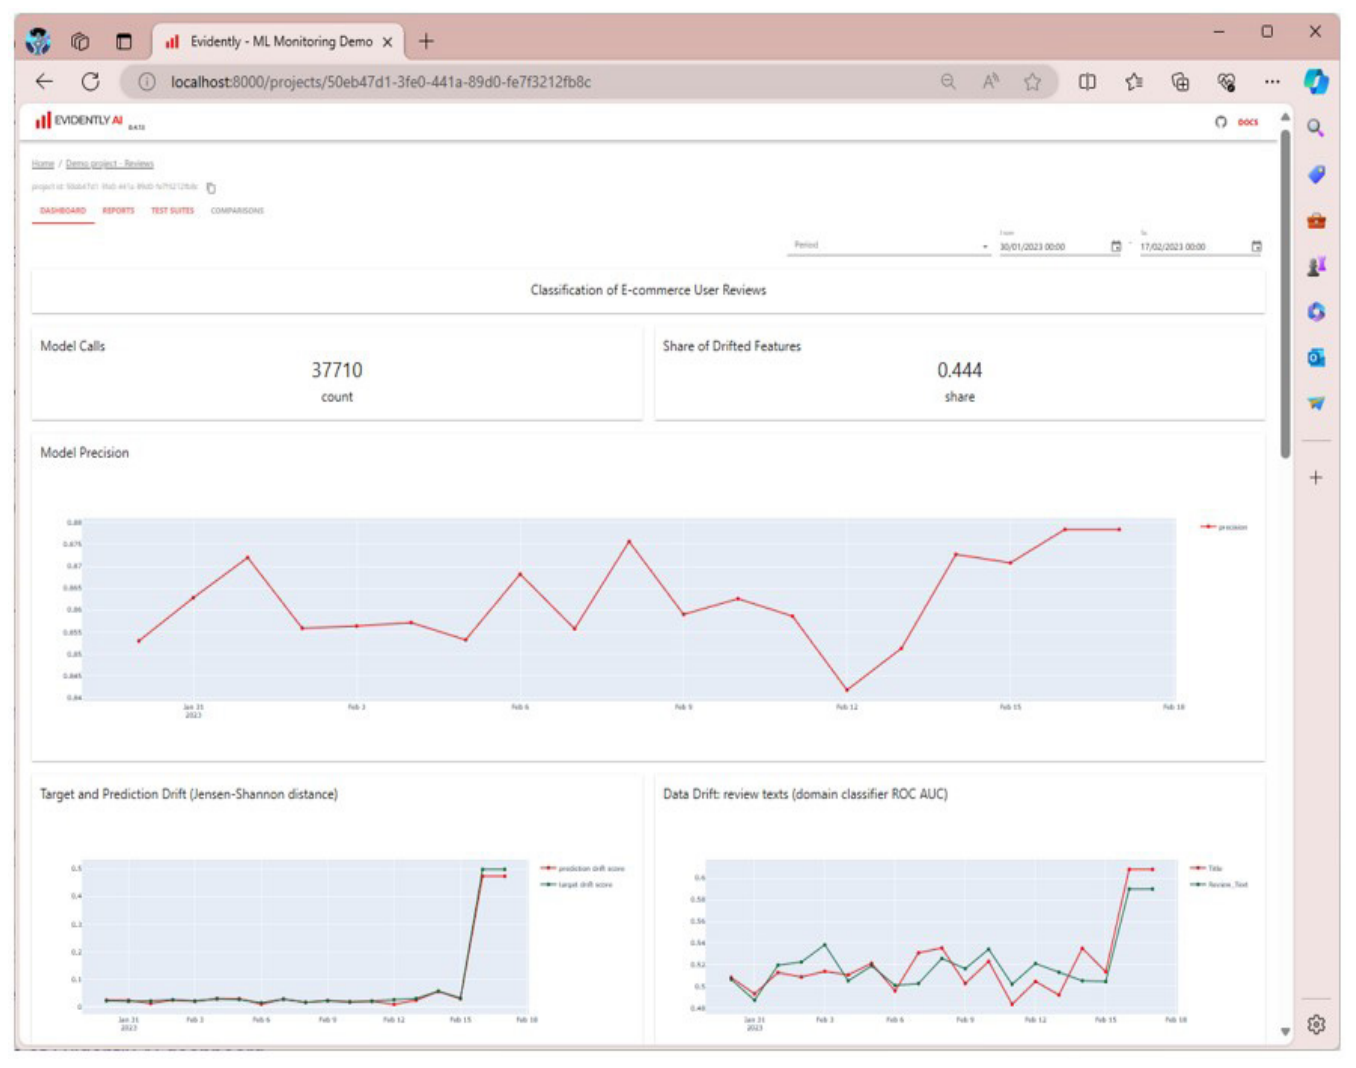The width and height of the screenshot is (1356, 1068).
Task: Toggle target drift score legend entry
Action: [577, 884]
